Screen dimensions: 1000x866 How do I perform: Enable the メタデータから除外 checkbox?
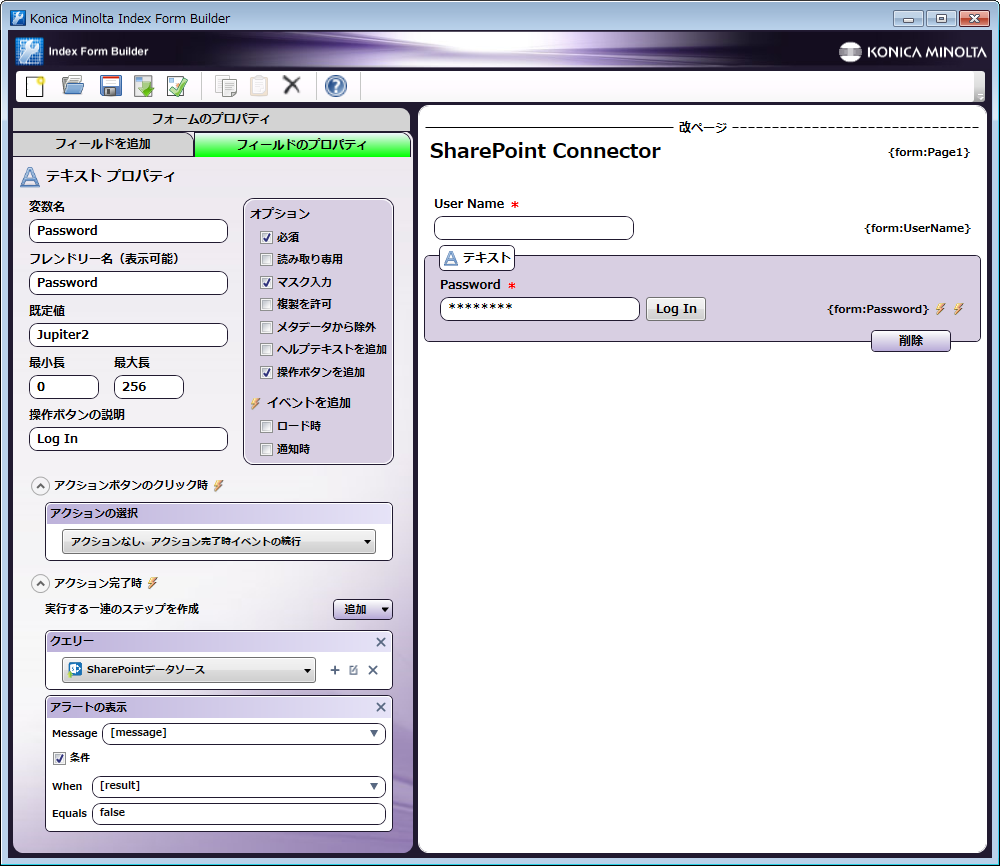pos(267,328)
